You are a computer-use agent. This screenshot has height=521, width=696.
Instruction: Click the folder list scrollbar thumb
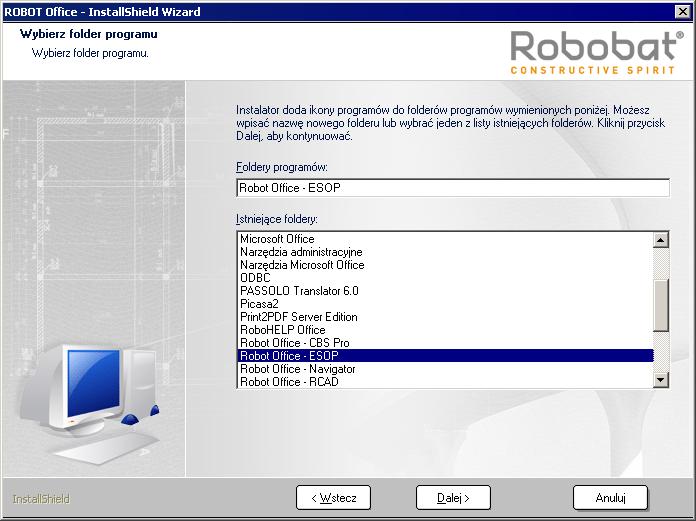[661, 306]
